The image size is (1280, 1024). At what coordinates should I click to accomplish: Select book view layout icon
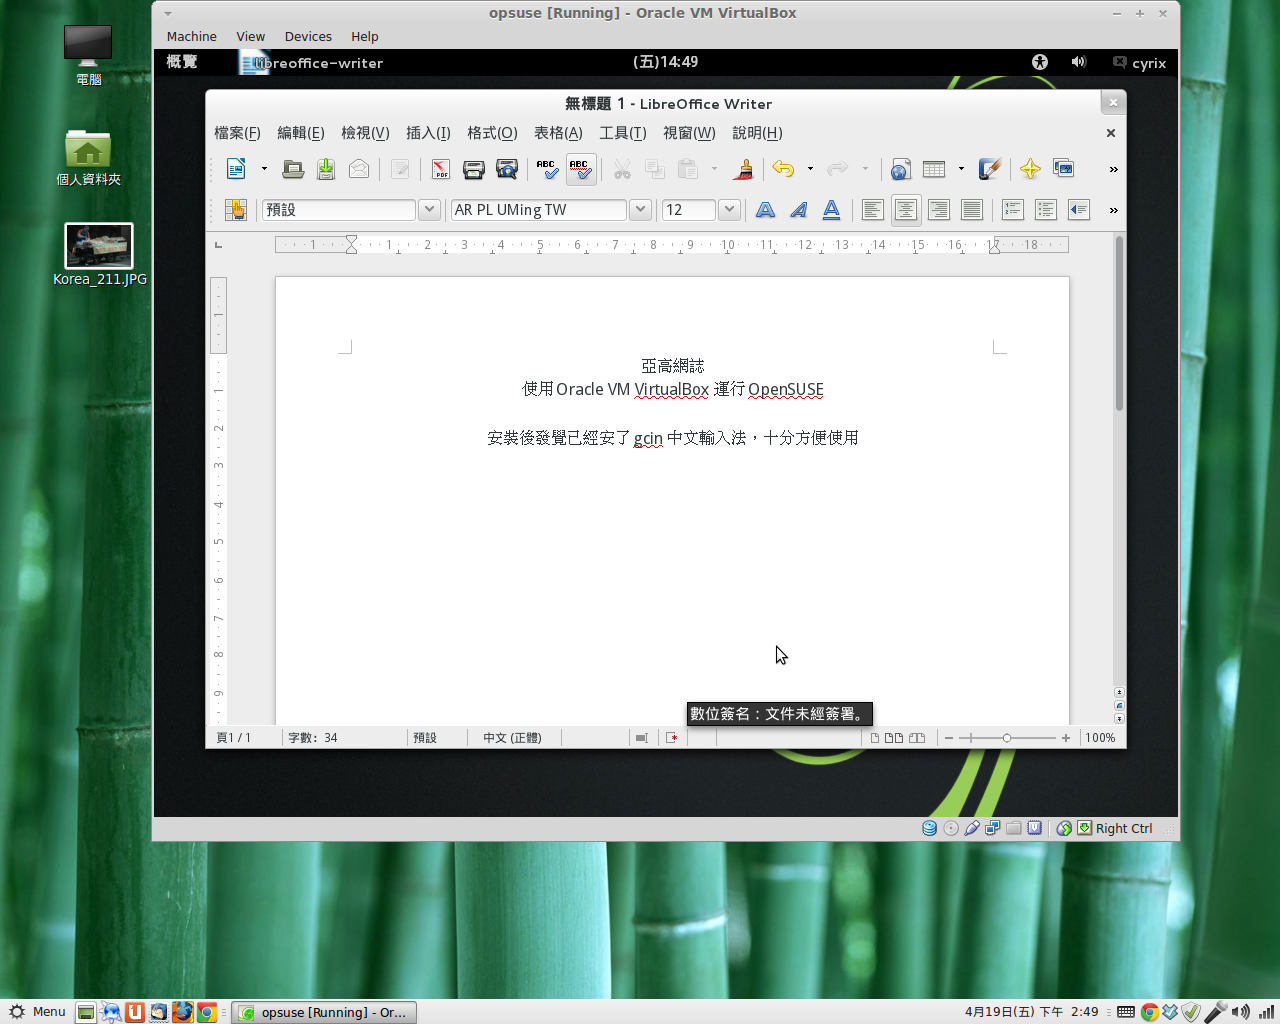[x=917, y=738]
